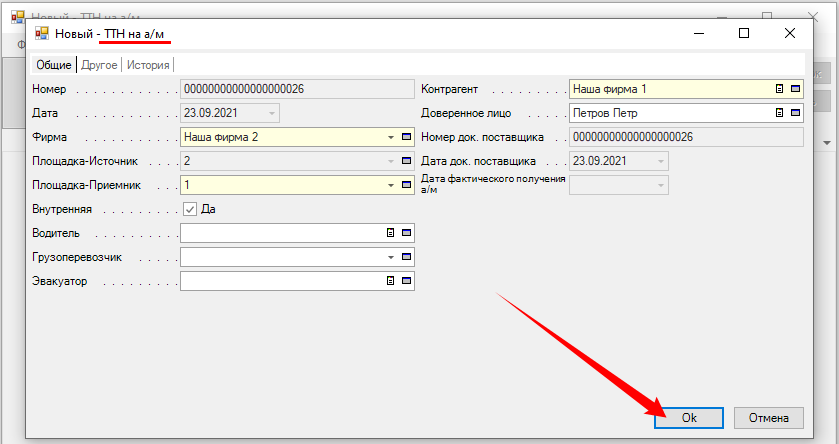Click the blue window icon beside Фирма

click(407, 137)
